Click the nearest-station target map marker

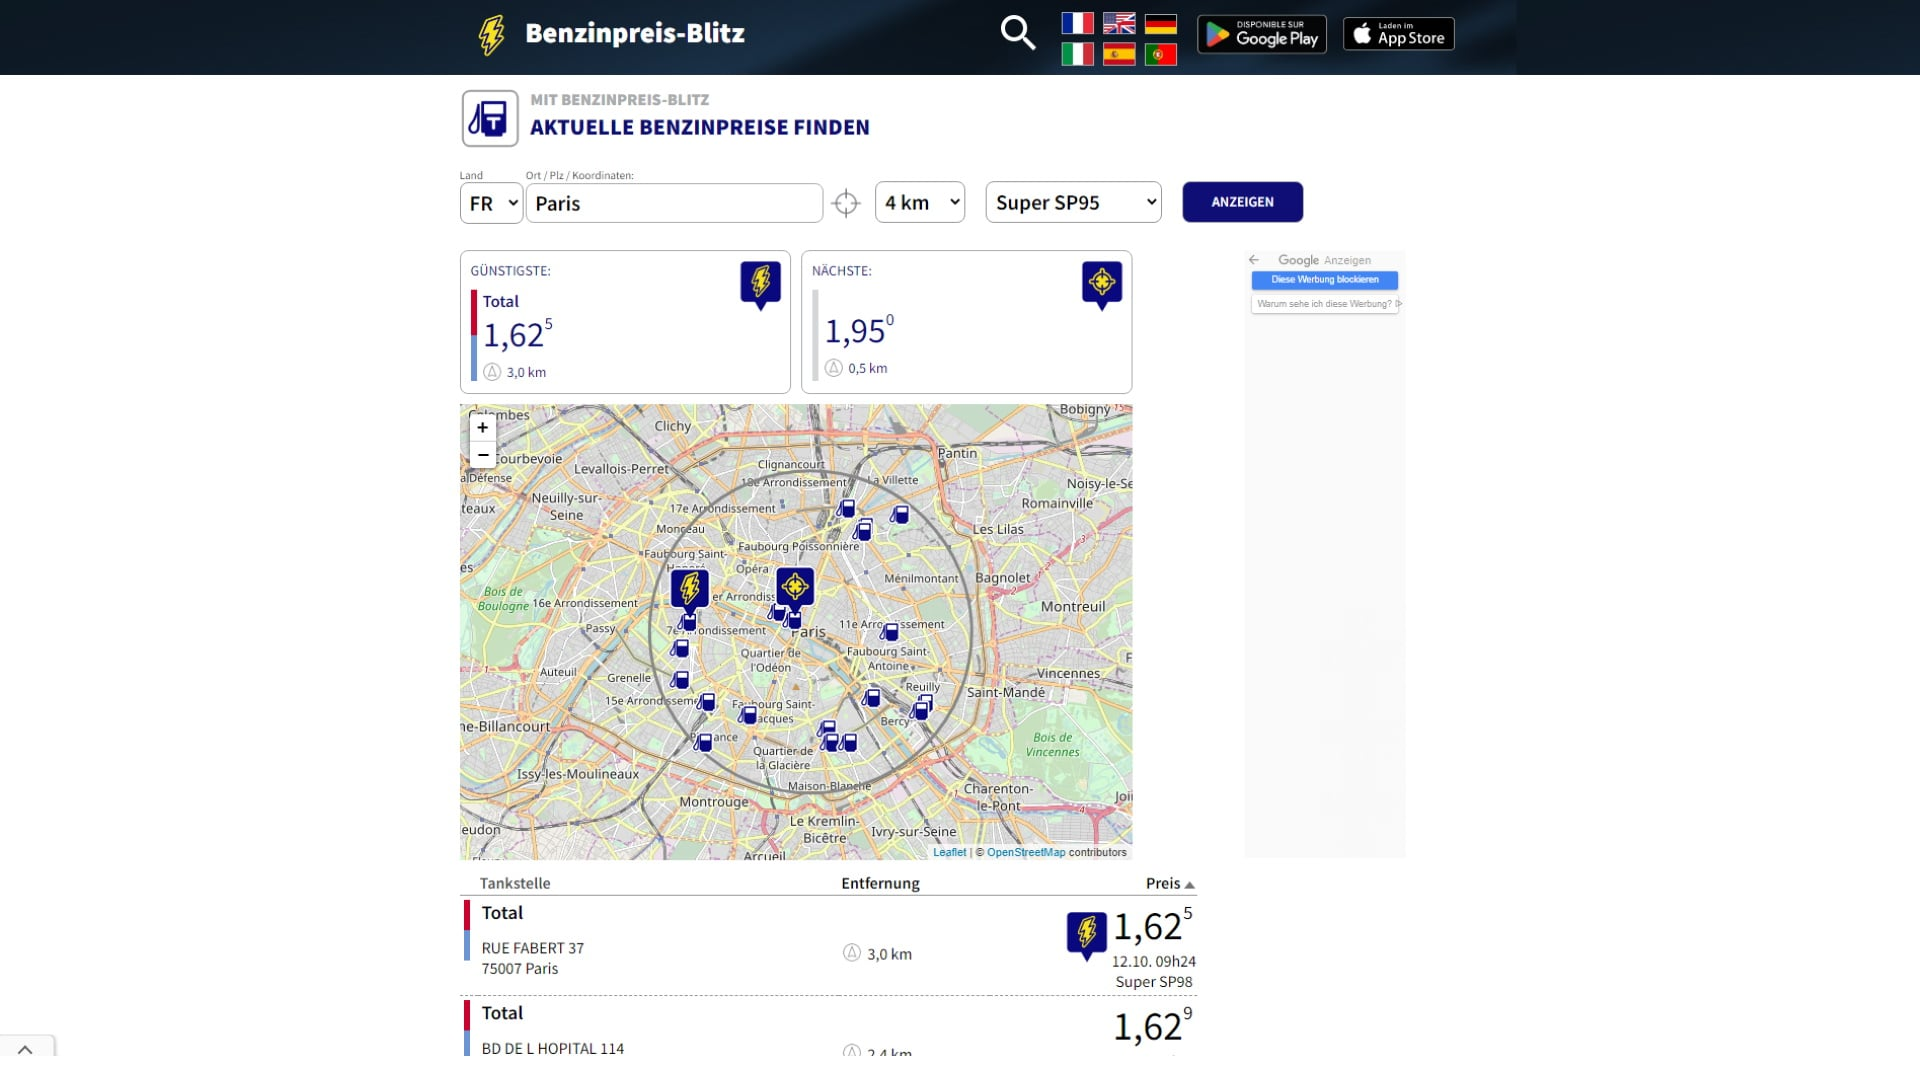point(795,587)
